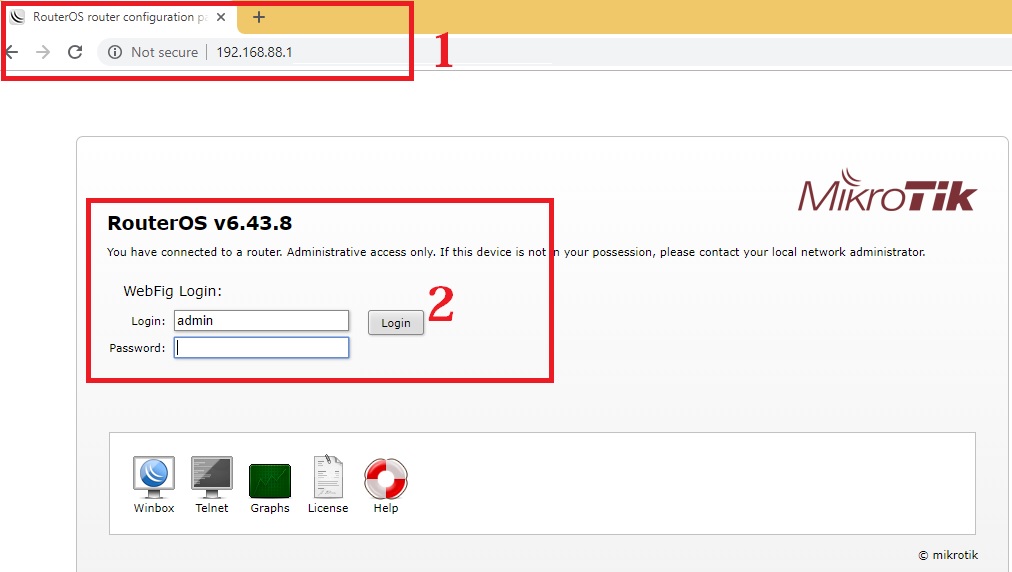Screen dimensions: 1012x572
Task: Click the Login field containing admin
Action: (261, 321)
